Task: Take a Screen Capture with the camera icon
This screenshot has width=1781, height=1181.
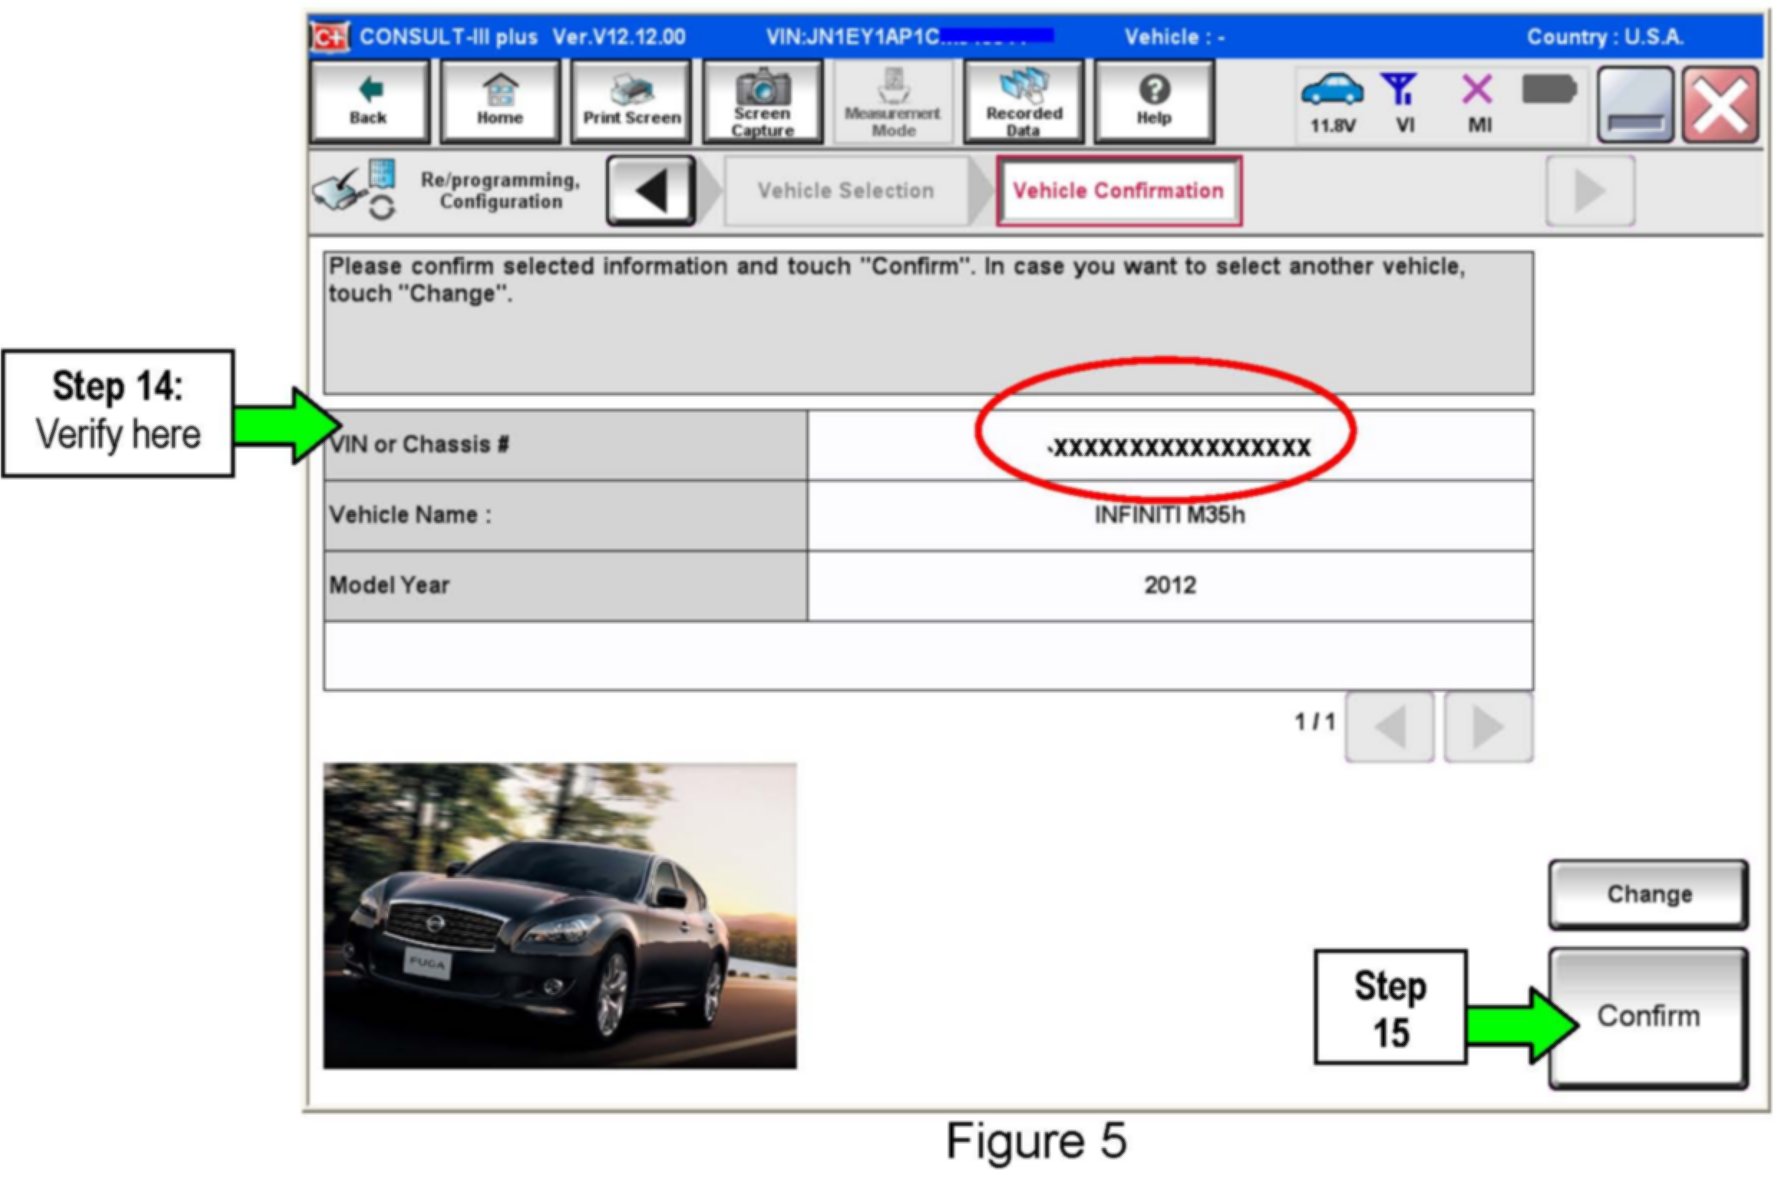Action: coord(762,101)
